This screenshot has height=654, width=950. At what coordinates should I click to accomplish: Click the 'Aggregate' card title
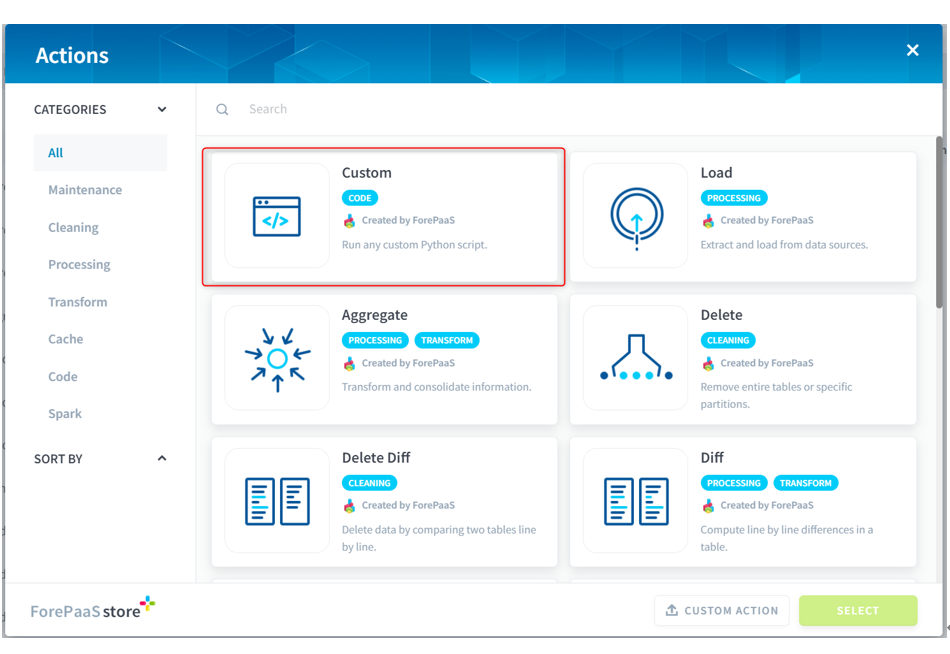click(x=374, y=315)
